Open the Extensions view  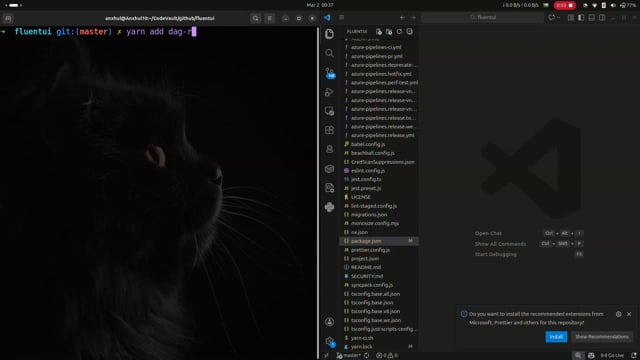tap(329, 130)
